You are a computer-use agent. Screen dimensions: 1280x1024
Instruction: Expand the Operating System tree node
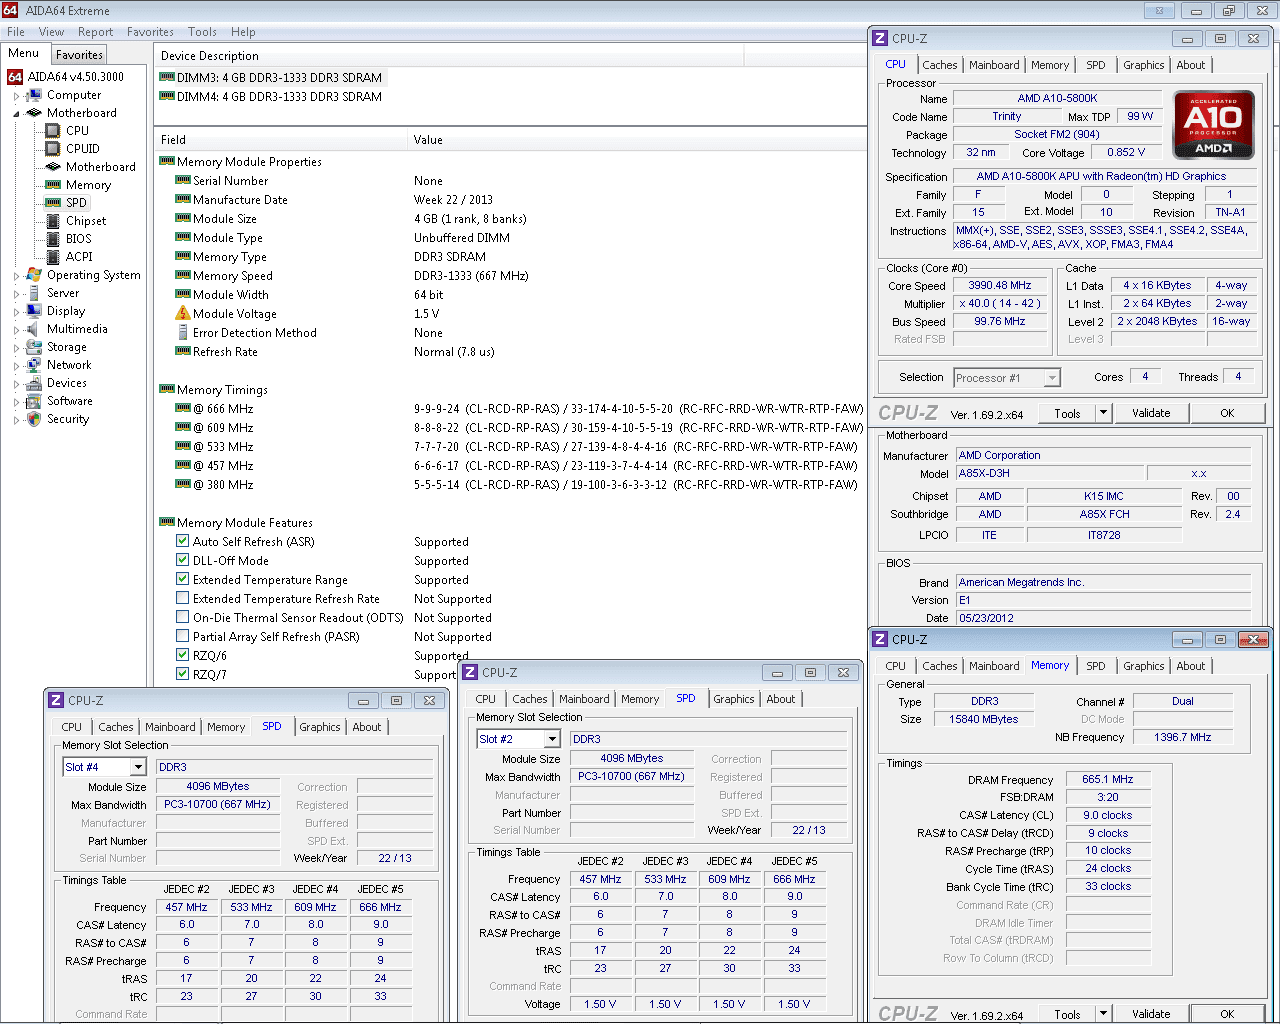[16, 276]
